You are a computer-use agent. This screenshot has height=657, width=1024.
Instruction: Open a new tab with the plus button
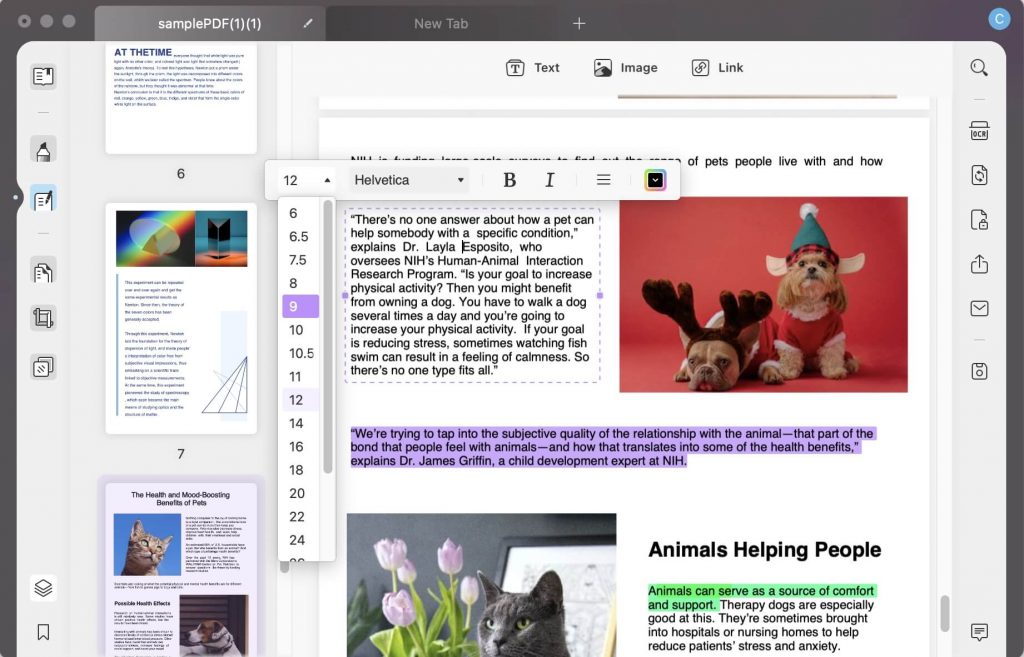click(x=579, y=22)
